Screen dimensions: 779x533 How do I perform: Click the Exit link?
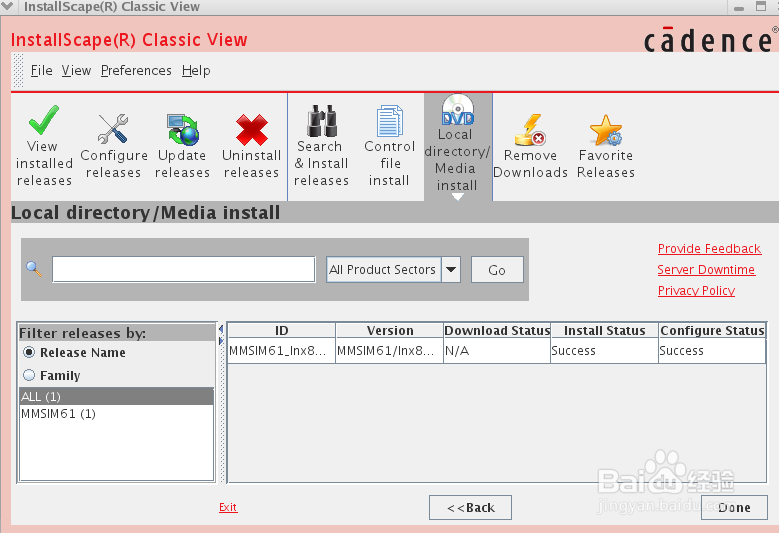click(228, 507)
